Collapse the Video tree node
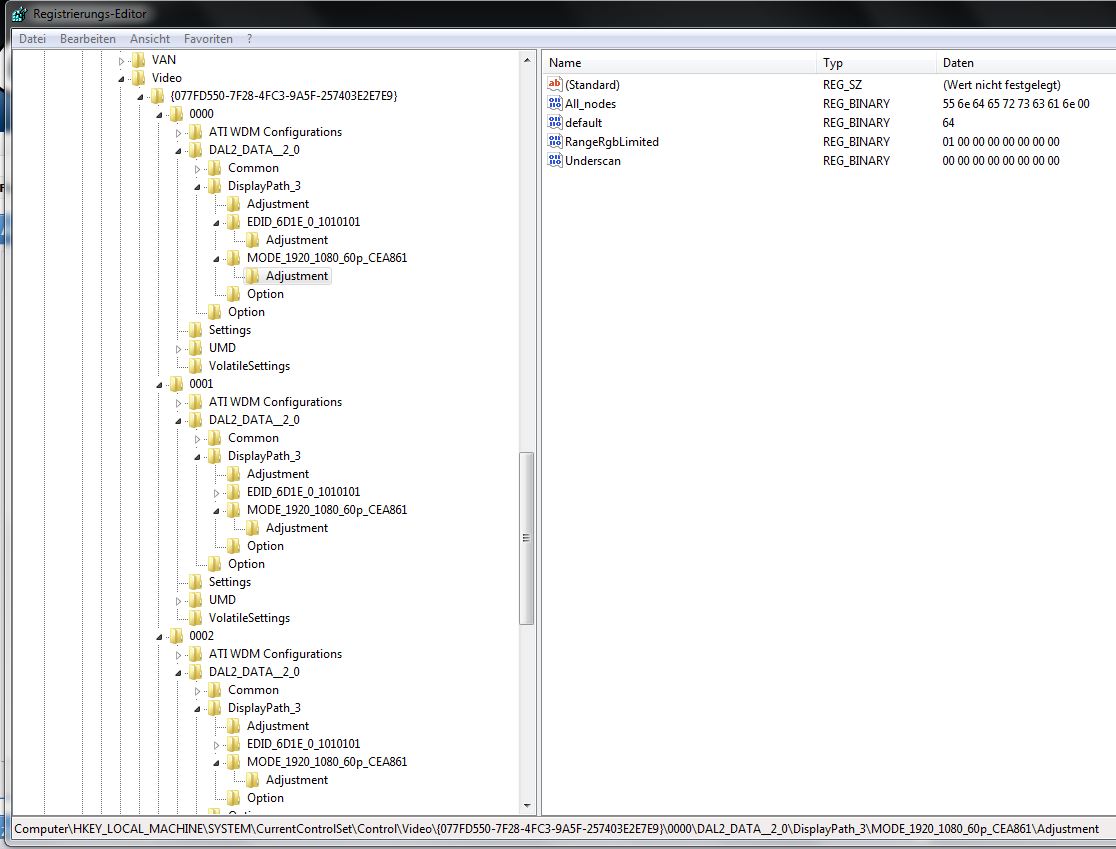The width and height of the screenshot is (1116, 849). [121, 79]
